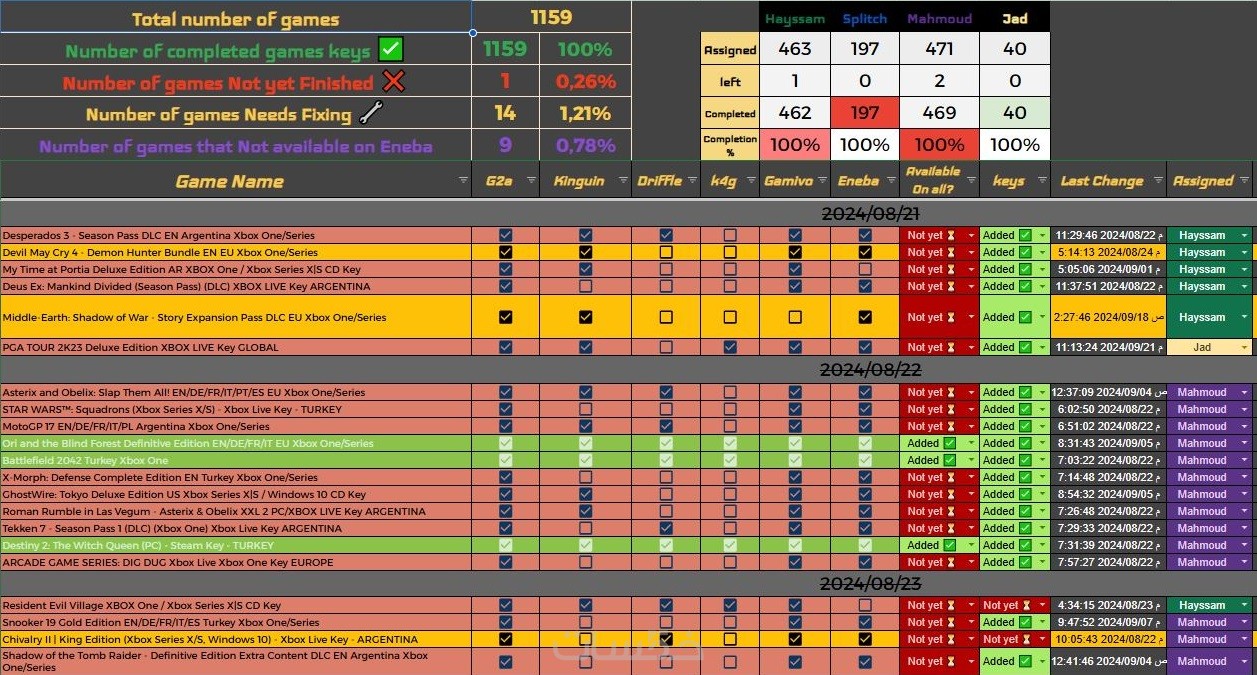The image size is (1257, 675).
Task: Check k4g box for Devil May Cry 4 row
Action: (730, 252)
